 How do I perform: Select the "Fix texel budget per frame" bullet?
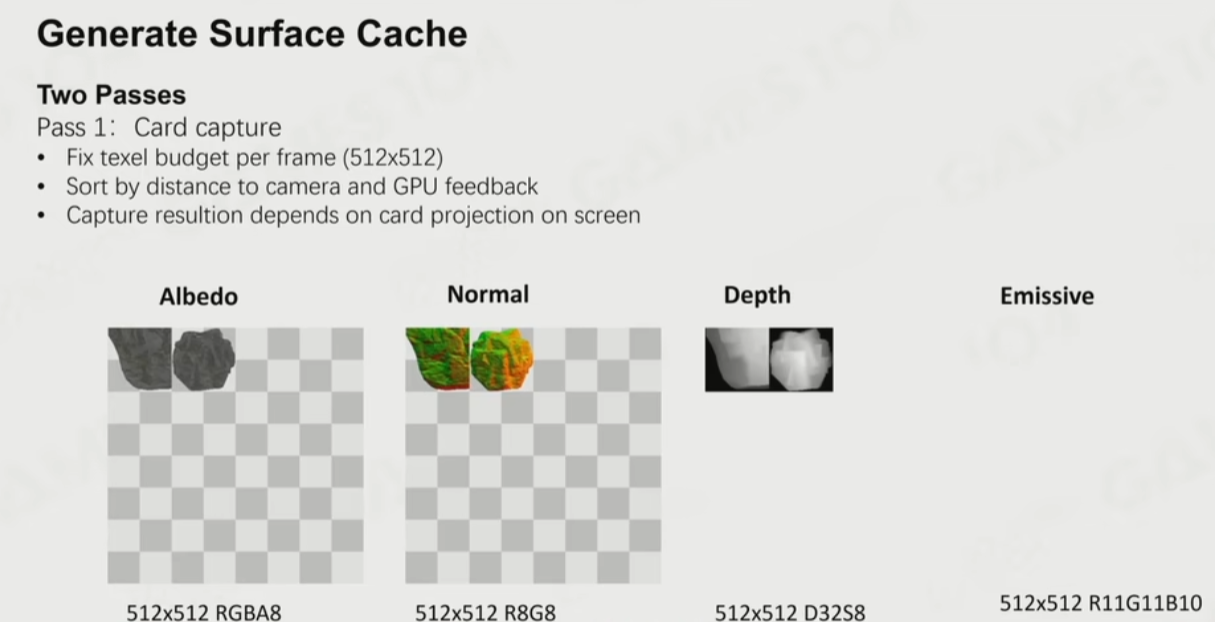point(254,158)
